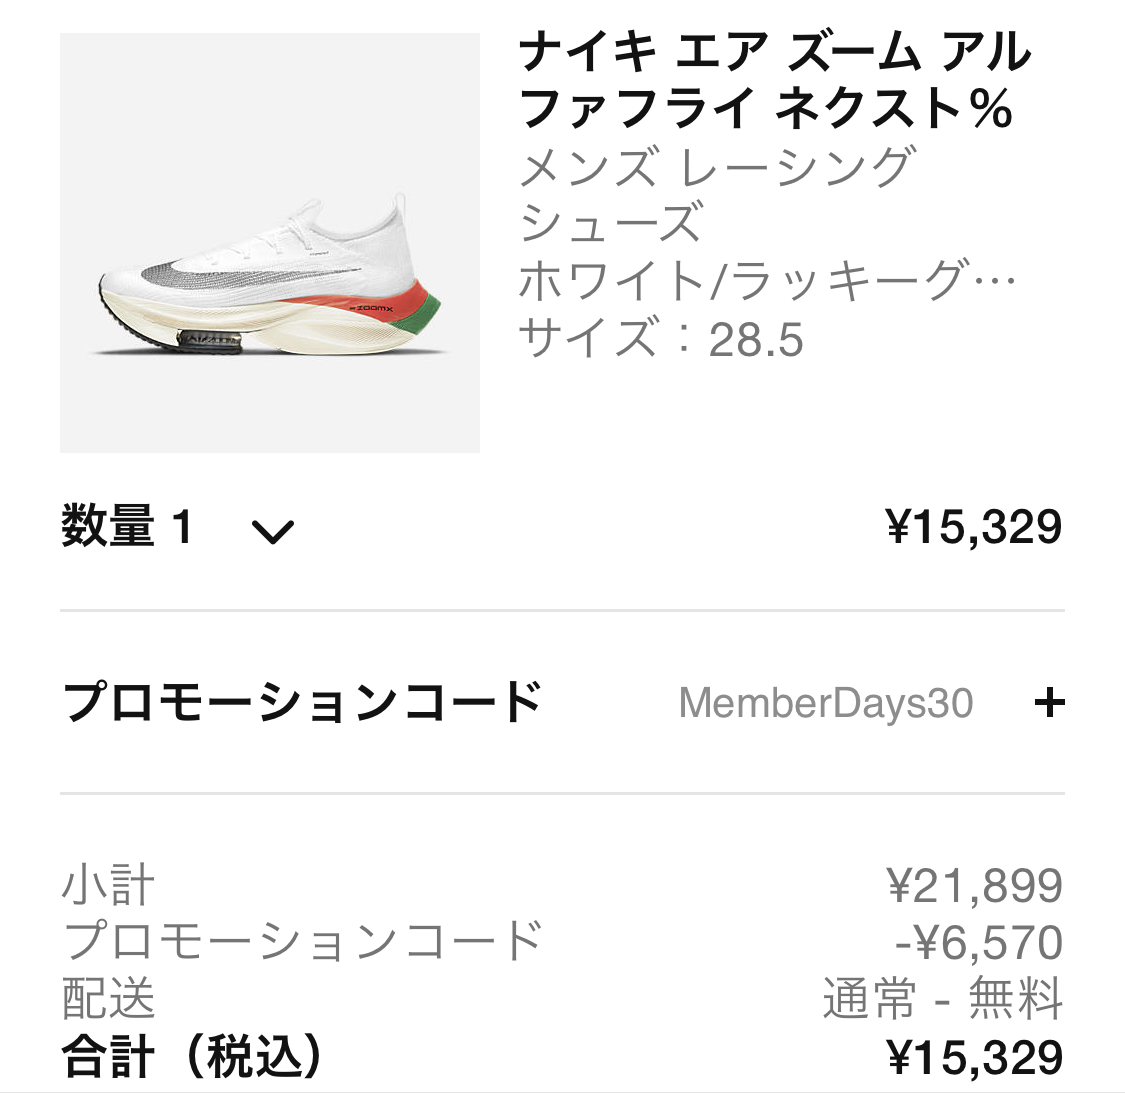Expand the プロモーションコード section heading

[x=302, y=702]
